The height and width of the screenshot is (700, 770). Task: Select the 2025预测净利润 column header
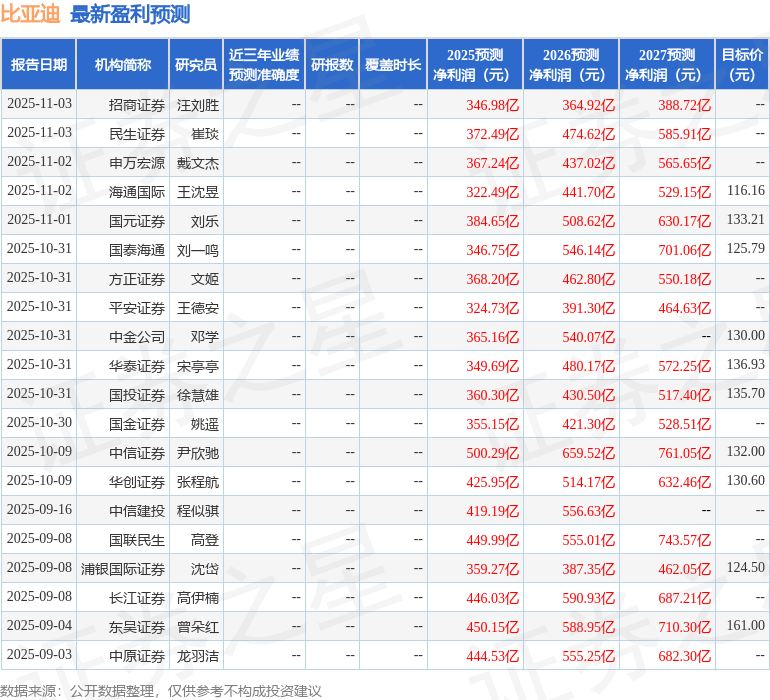475,64
